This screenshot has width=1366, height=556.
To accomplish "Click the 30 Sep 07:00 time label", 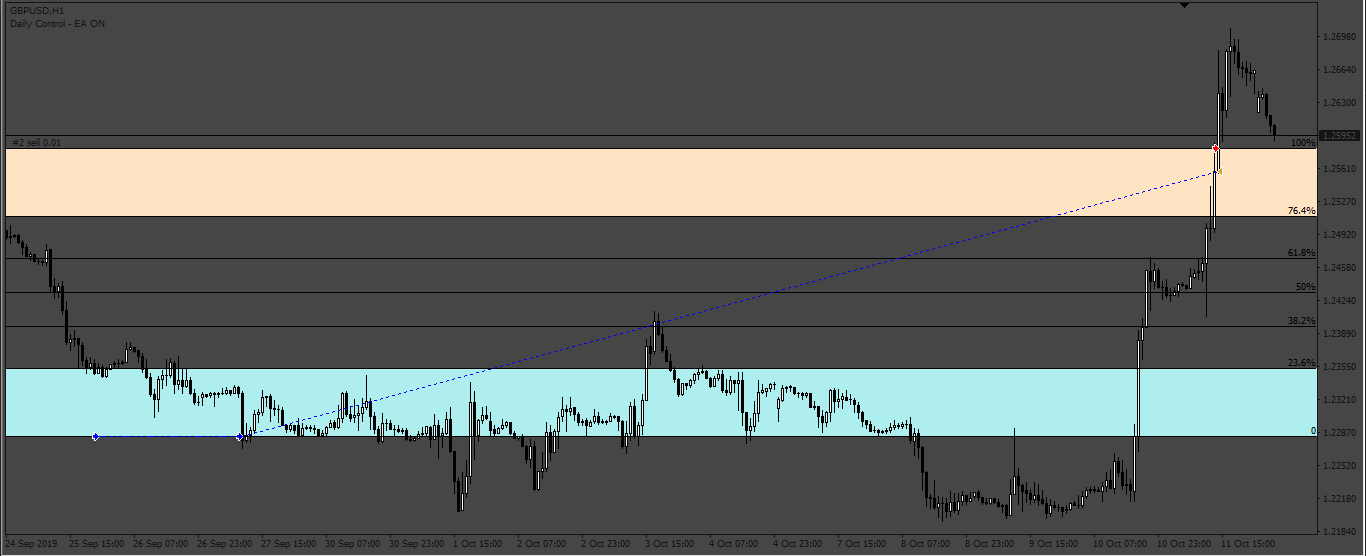I will tap(353, 544).
